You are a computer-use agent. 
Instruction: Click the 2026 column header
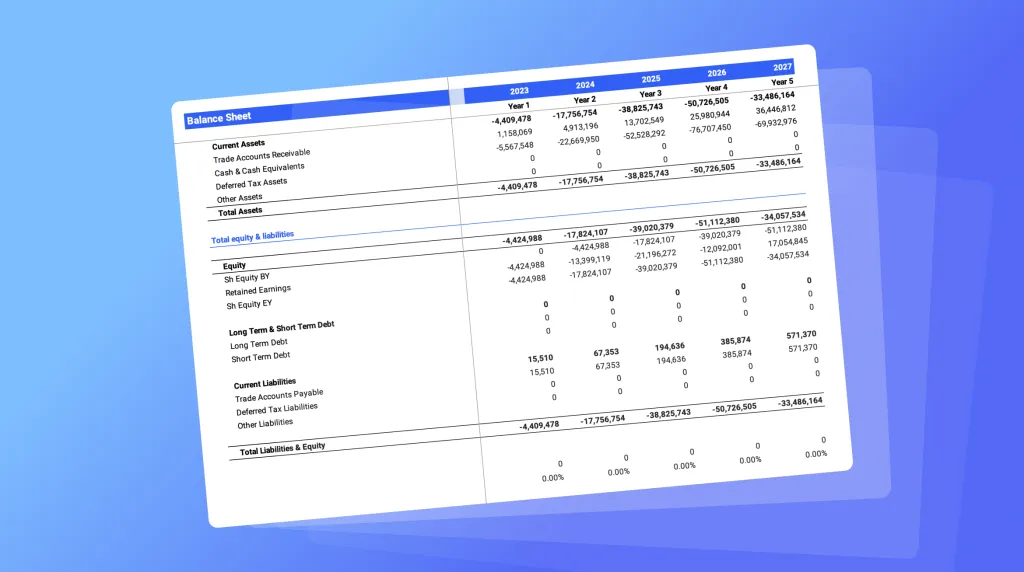pyautogui.click(x=716, y=73)
